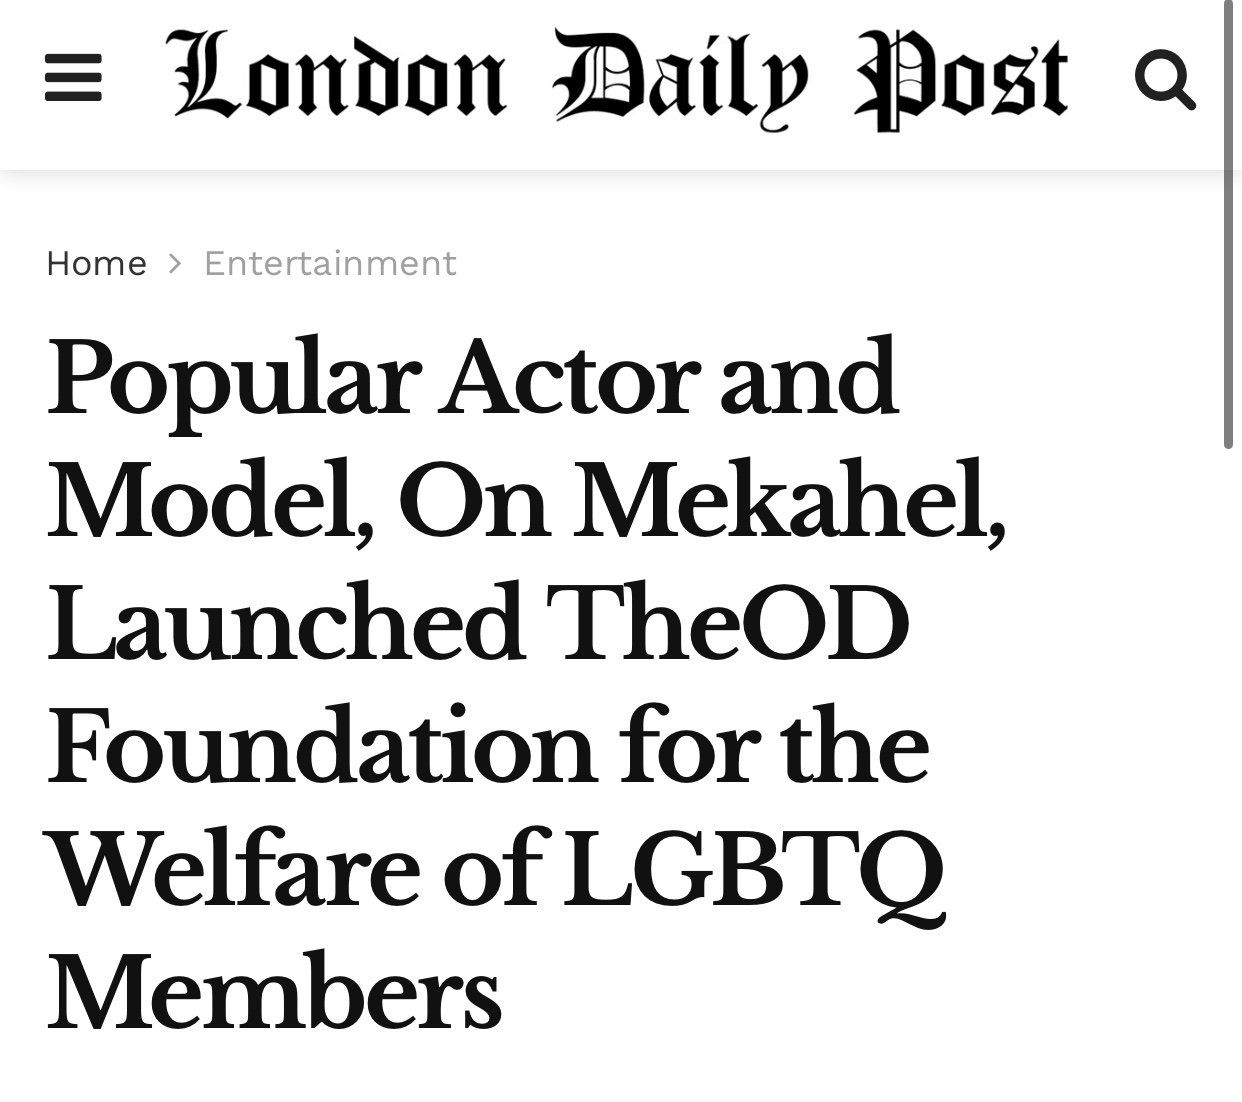Screen dimensions: 1242x1102
Task: Open the Entertainment category breadcrumb
Action: coord(330,263)
